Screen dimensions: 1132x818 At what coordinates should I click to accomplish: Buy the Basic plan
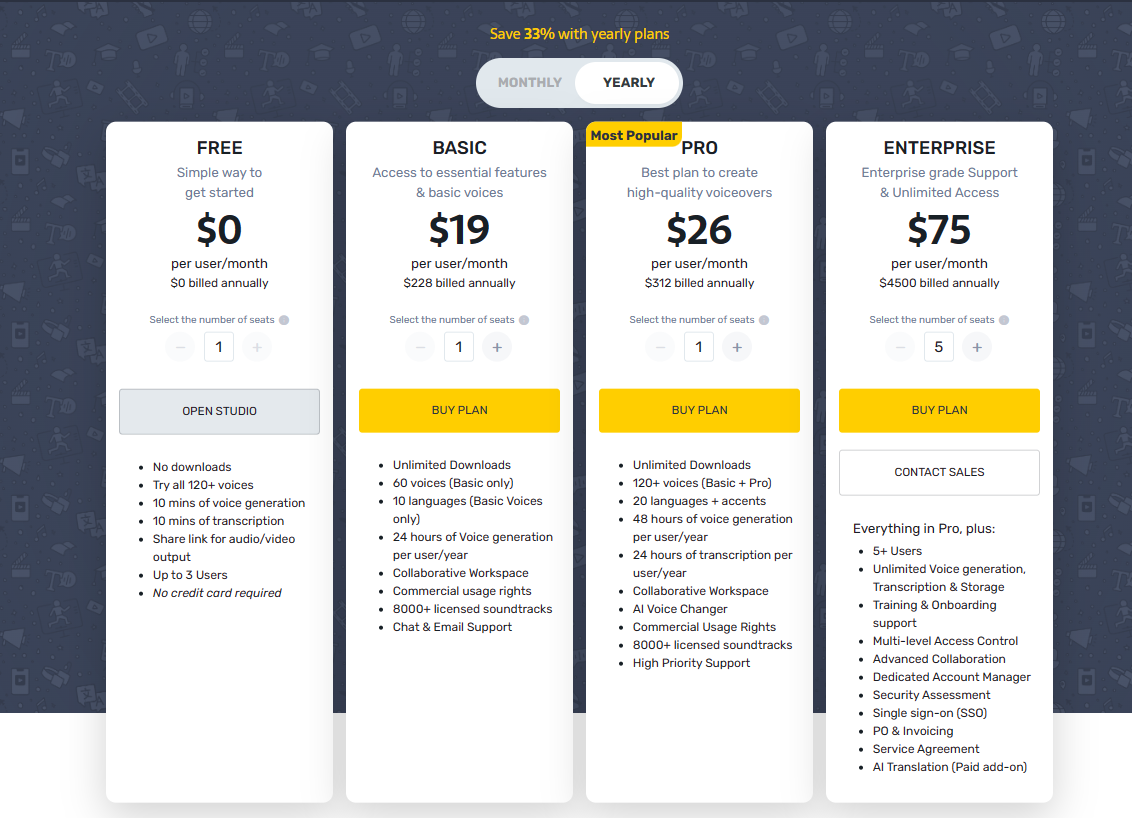pos(459,410)
